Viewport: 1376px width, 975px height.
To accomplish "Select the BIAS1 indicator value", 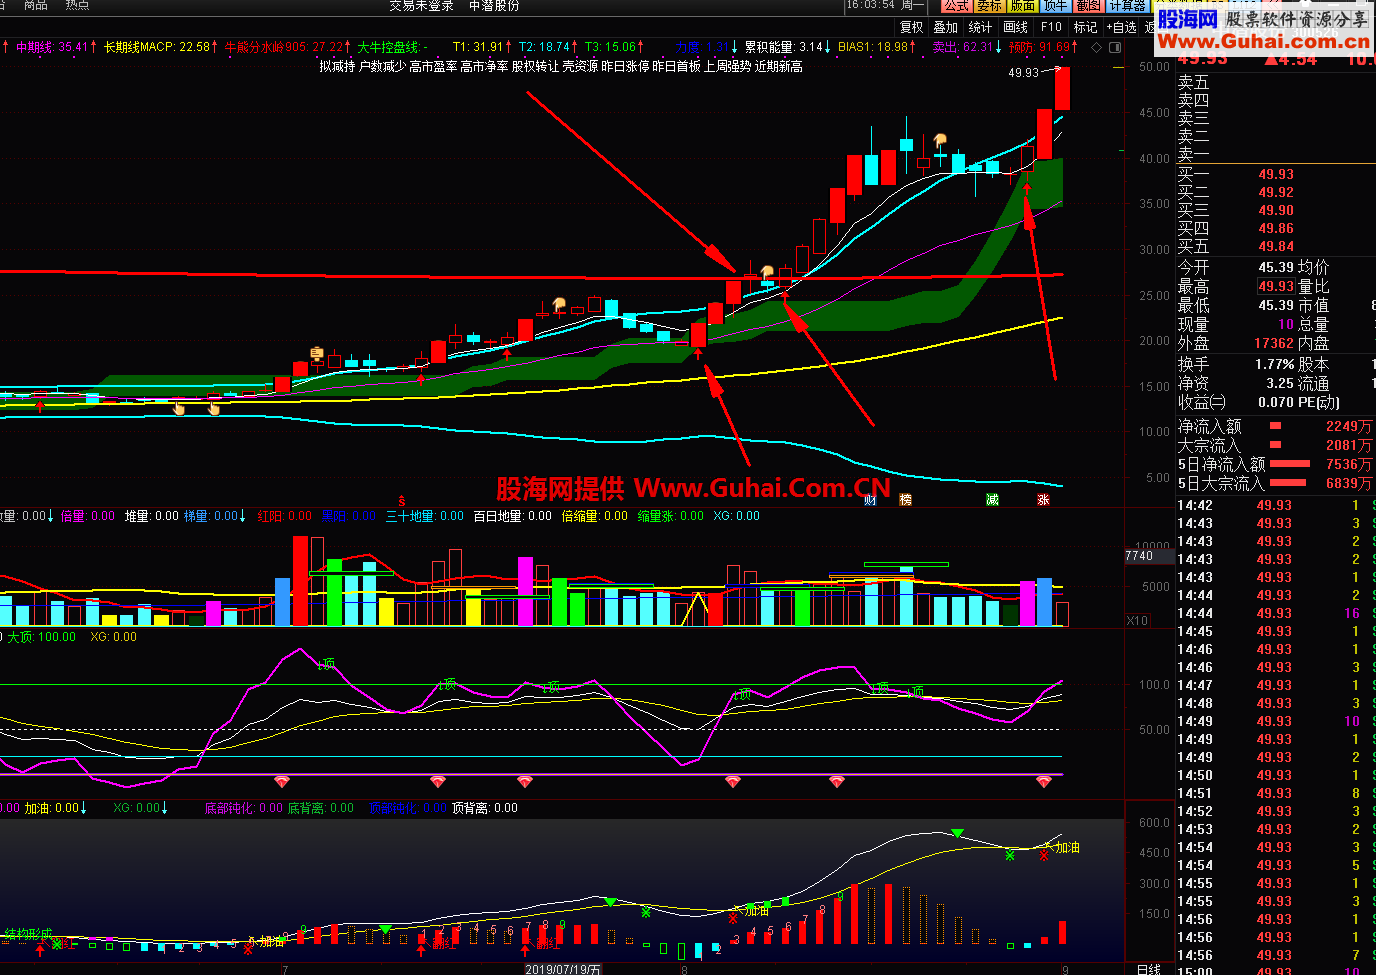I will click(874, 47).
